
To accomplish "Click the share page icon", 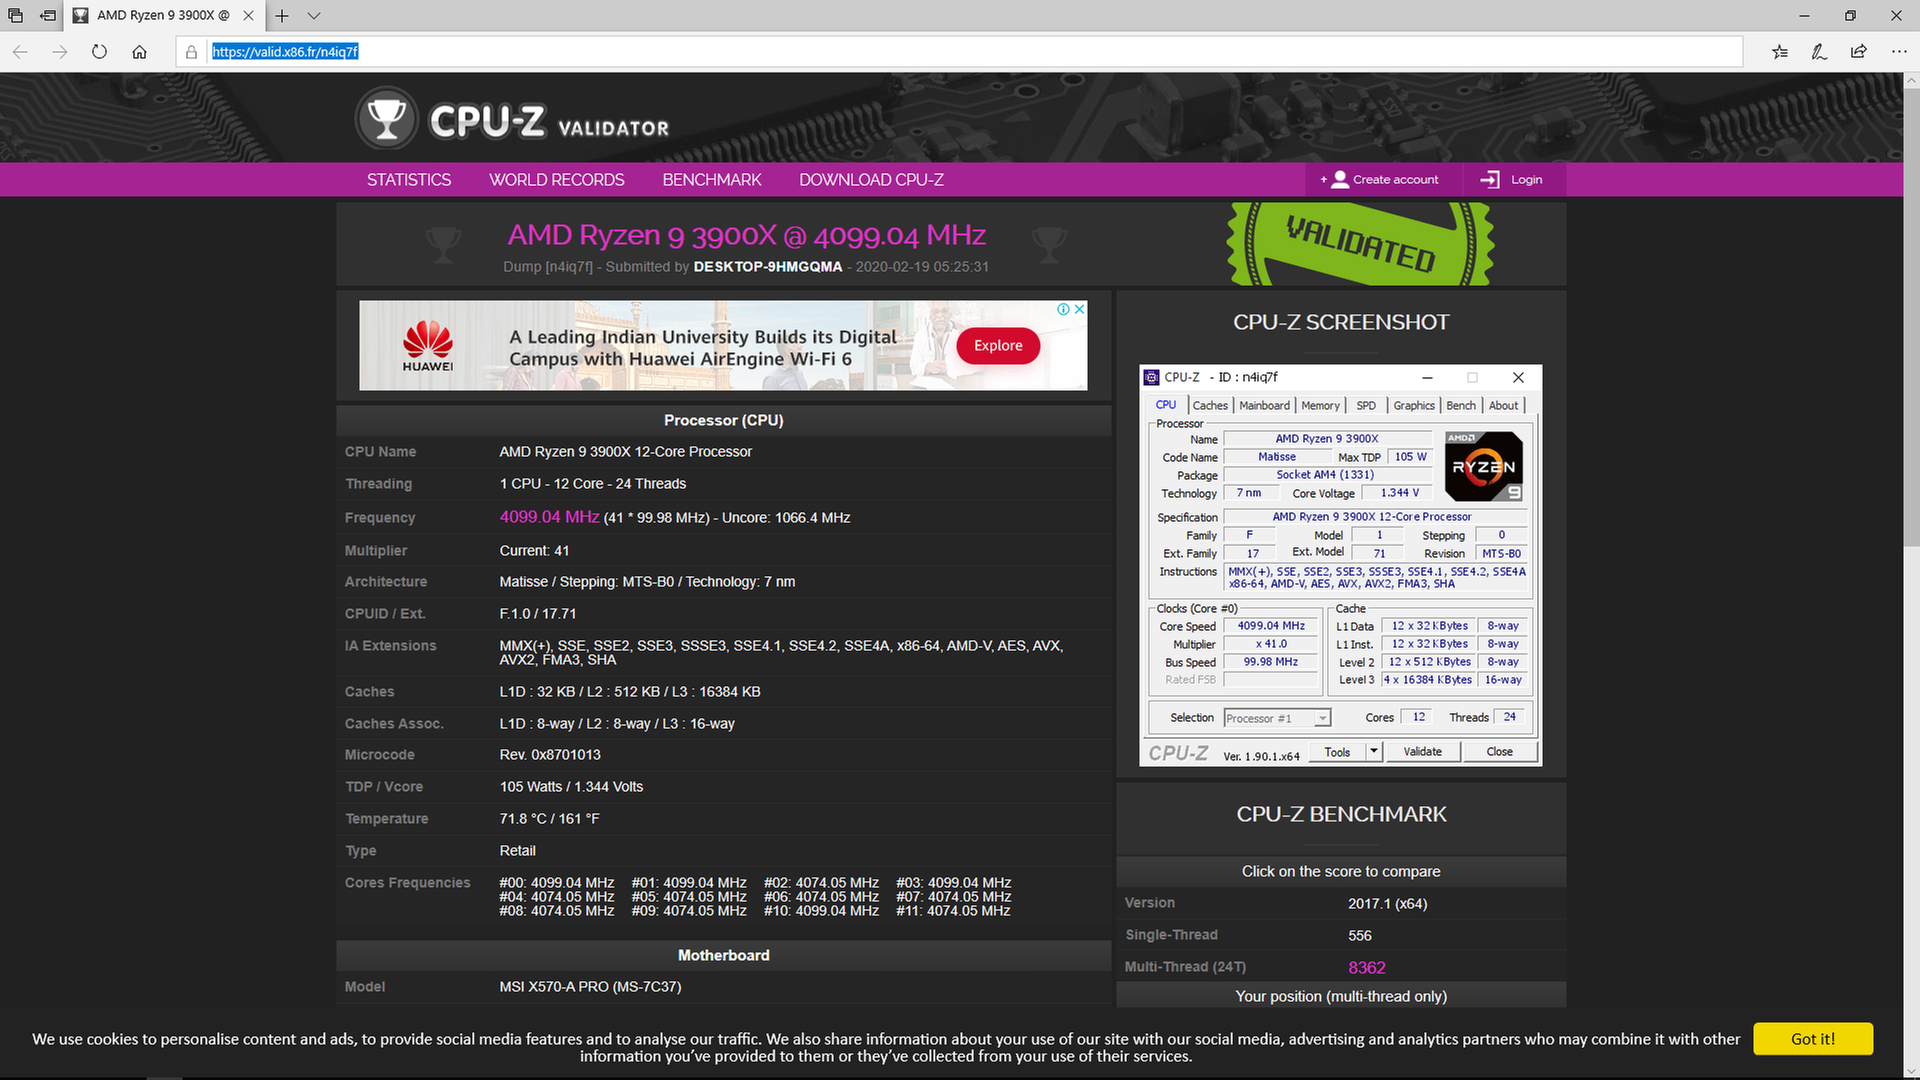I will pos(1858,52).
